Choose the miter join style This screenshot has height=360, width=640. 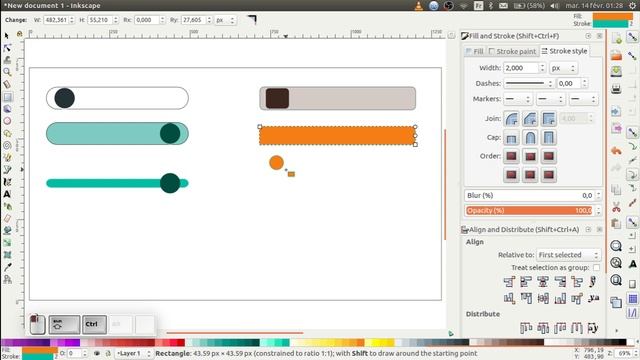pos(549,119)
